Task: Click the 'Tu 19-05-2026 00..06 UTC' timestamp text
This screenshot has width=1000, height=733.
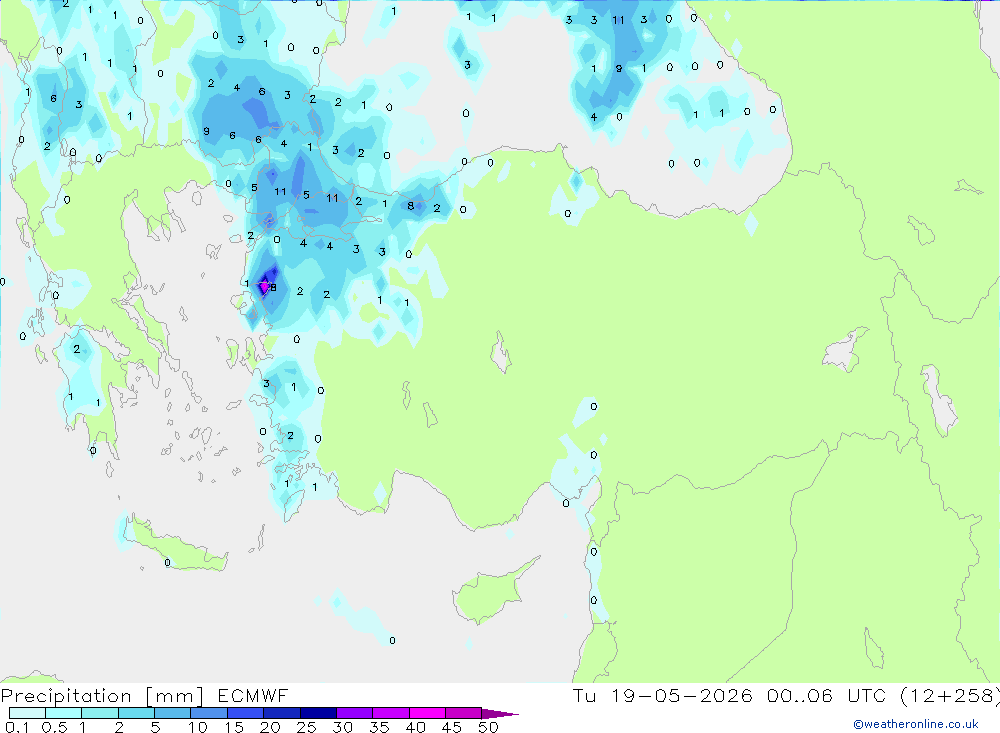Action: [729, 695]
